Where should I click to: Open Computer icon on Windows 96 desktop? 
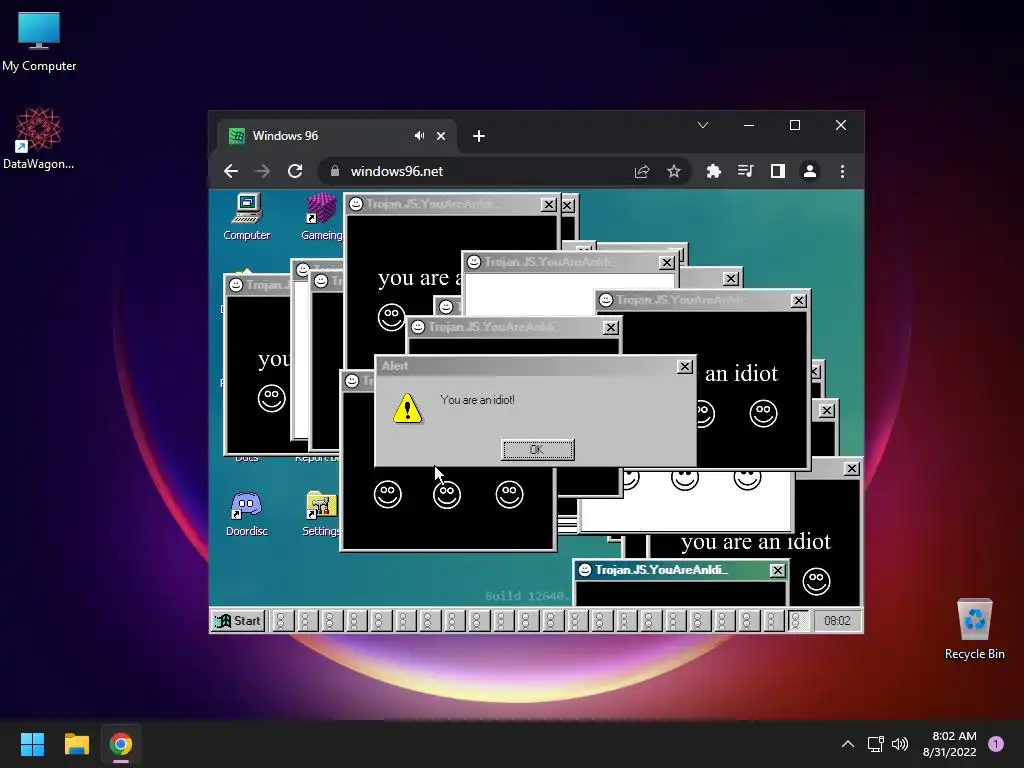[x=246, y=217]
